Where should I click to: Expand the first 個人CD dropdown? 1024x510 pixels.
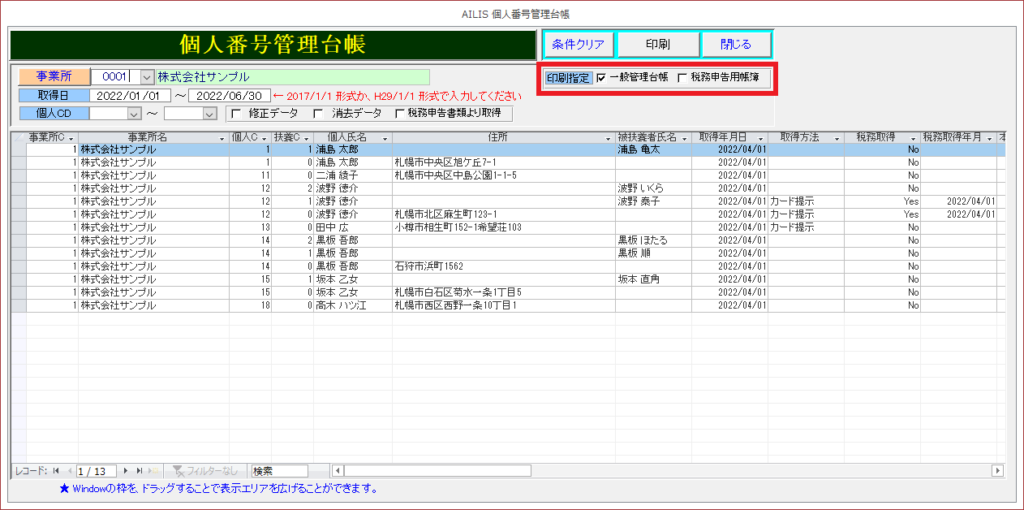point(135,113)
